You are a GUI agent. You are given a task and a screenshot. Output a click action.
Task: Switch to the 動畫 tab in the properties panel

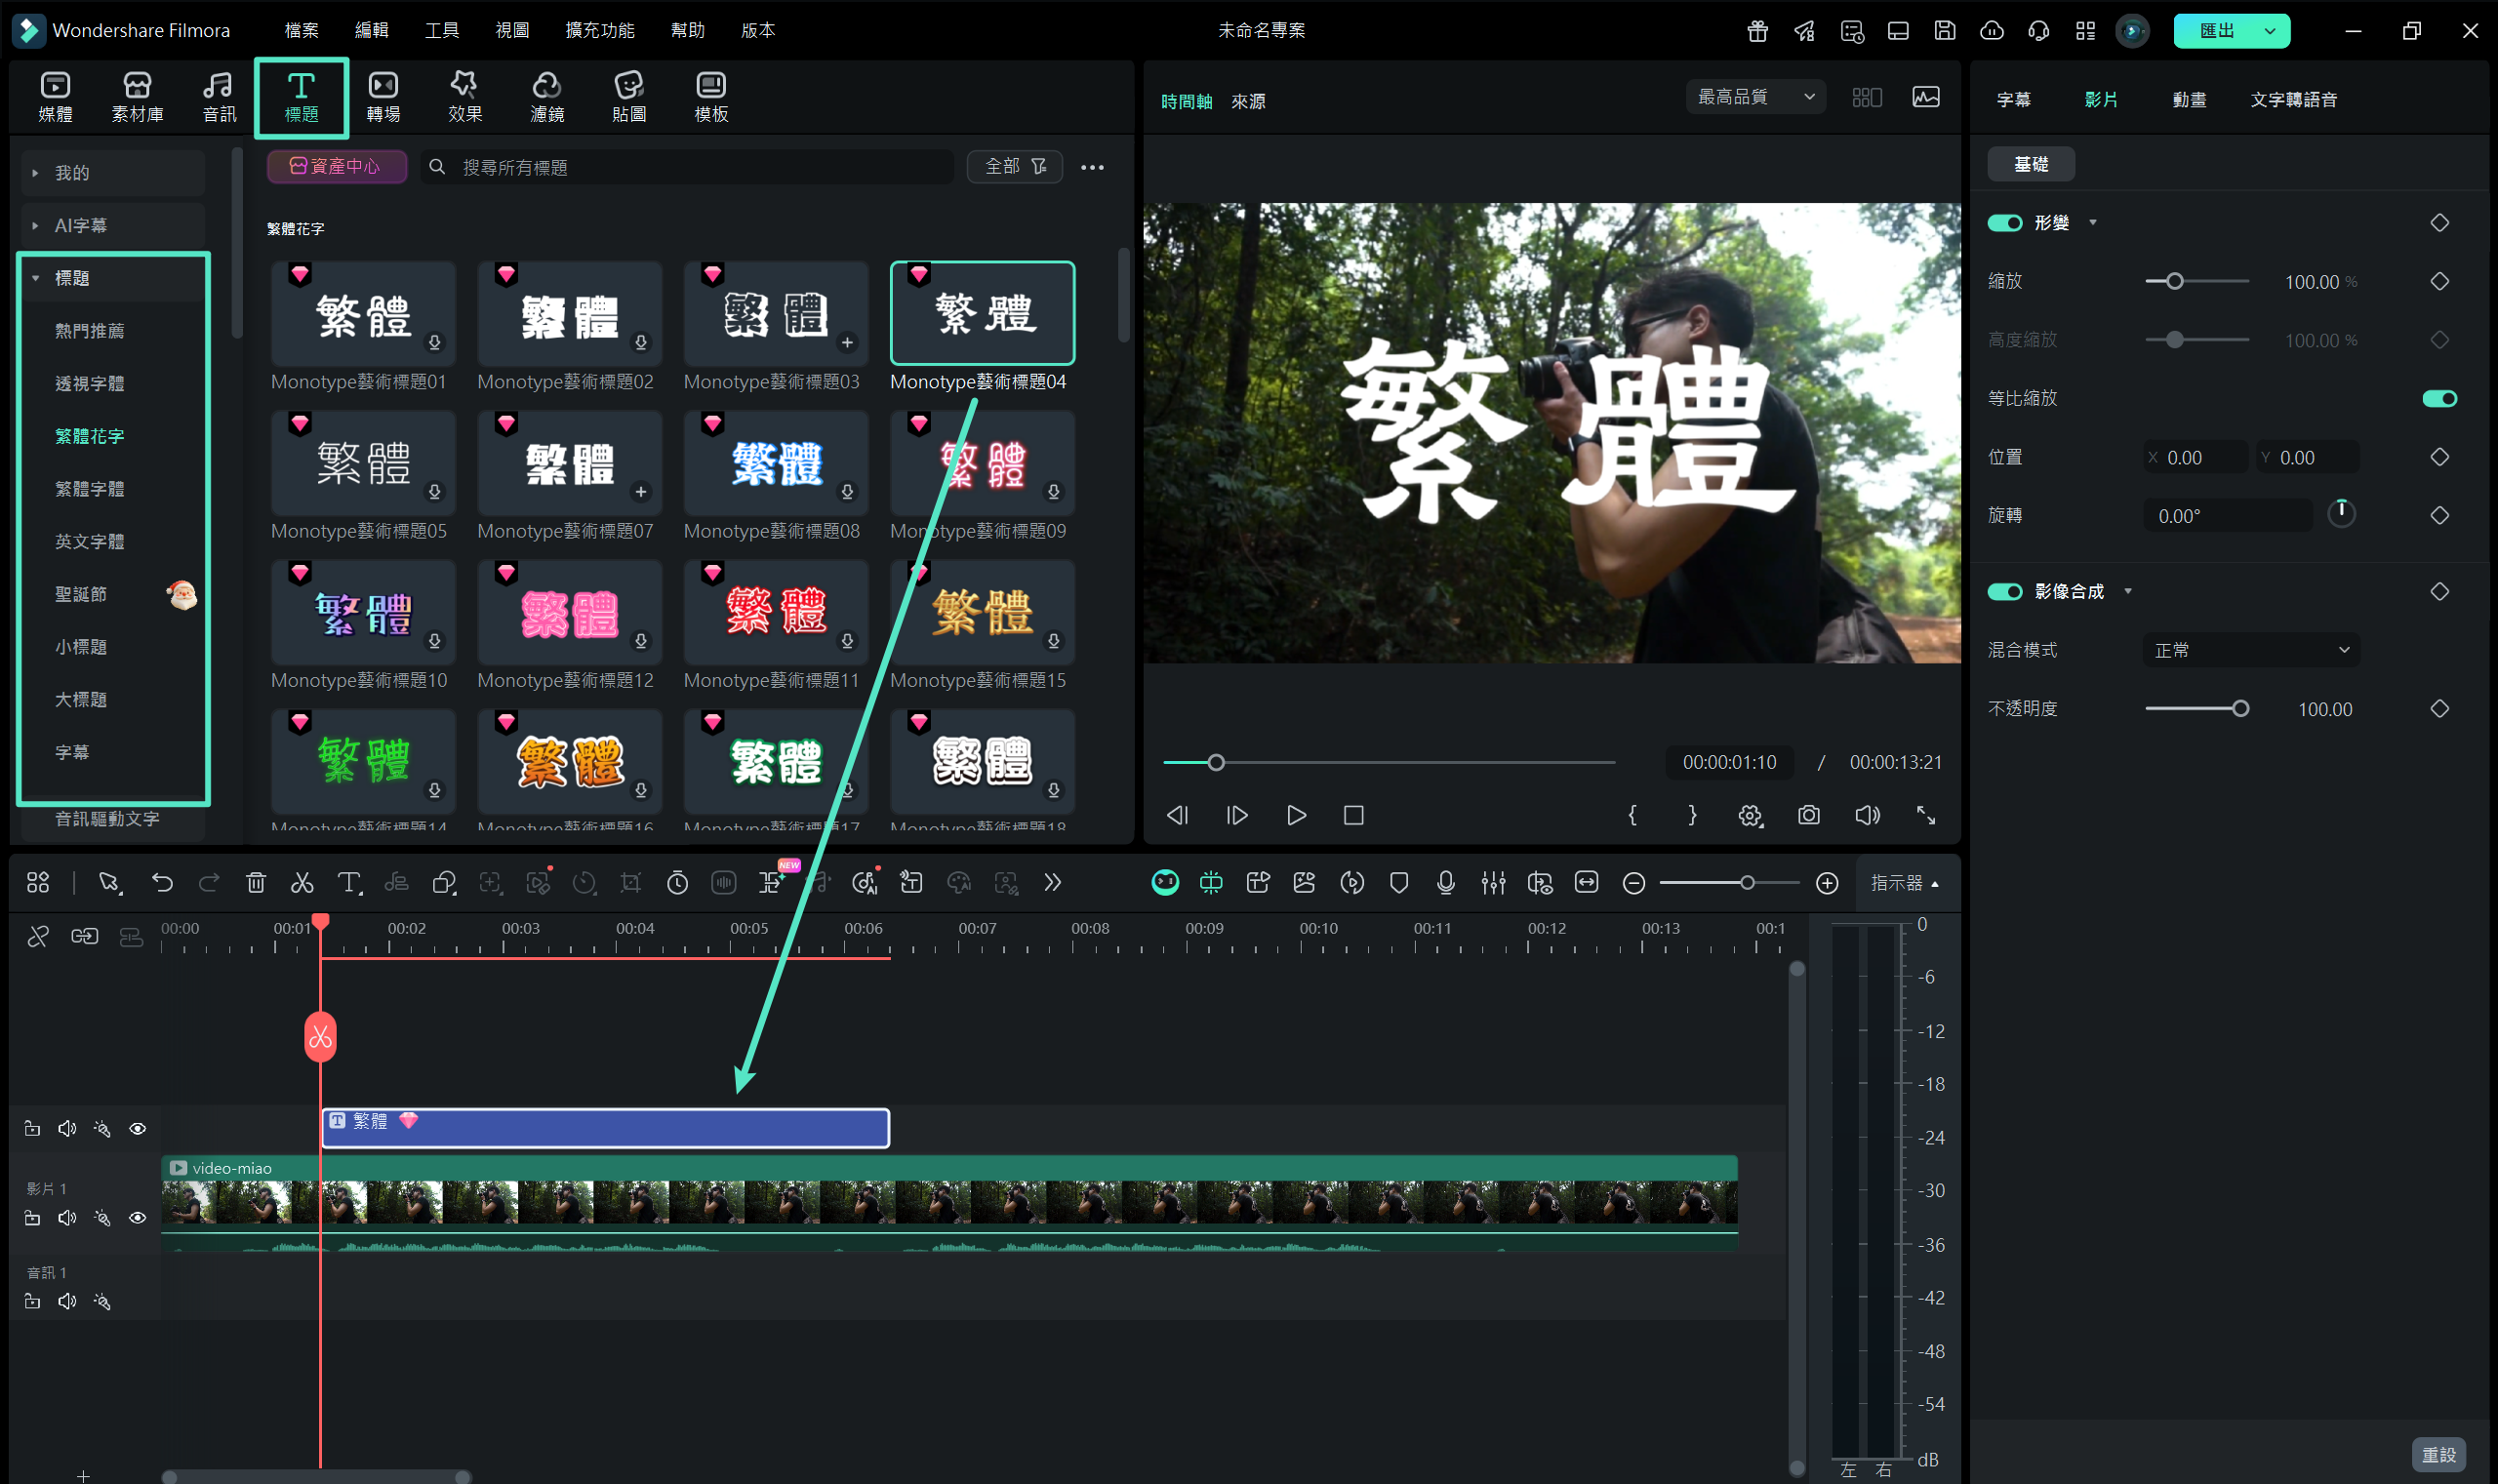(x=2188, y=100)
